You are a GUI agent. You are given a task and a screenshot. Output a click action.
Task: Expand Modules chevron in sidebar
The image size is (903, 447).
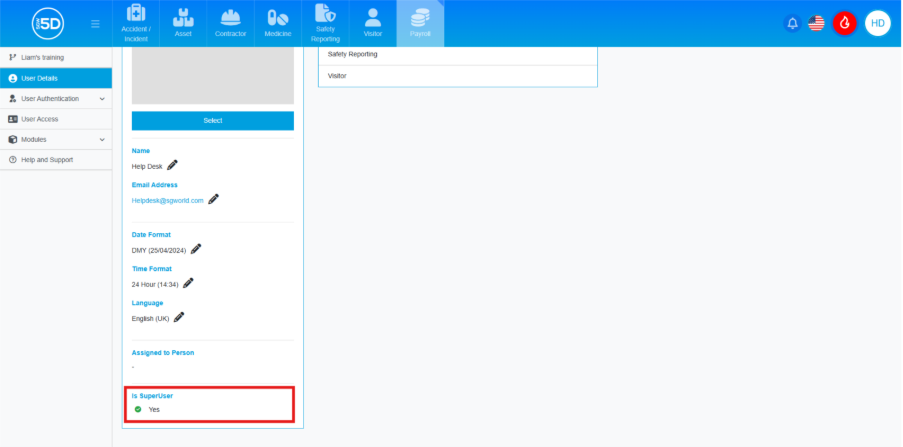pos(102,140)
